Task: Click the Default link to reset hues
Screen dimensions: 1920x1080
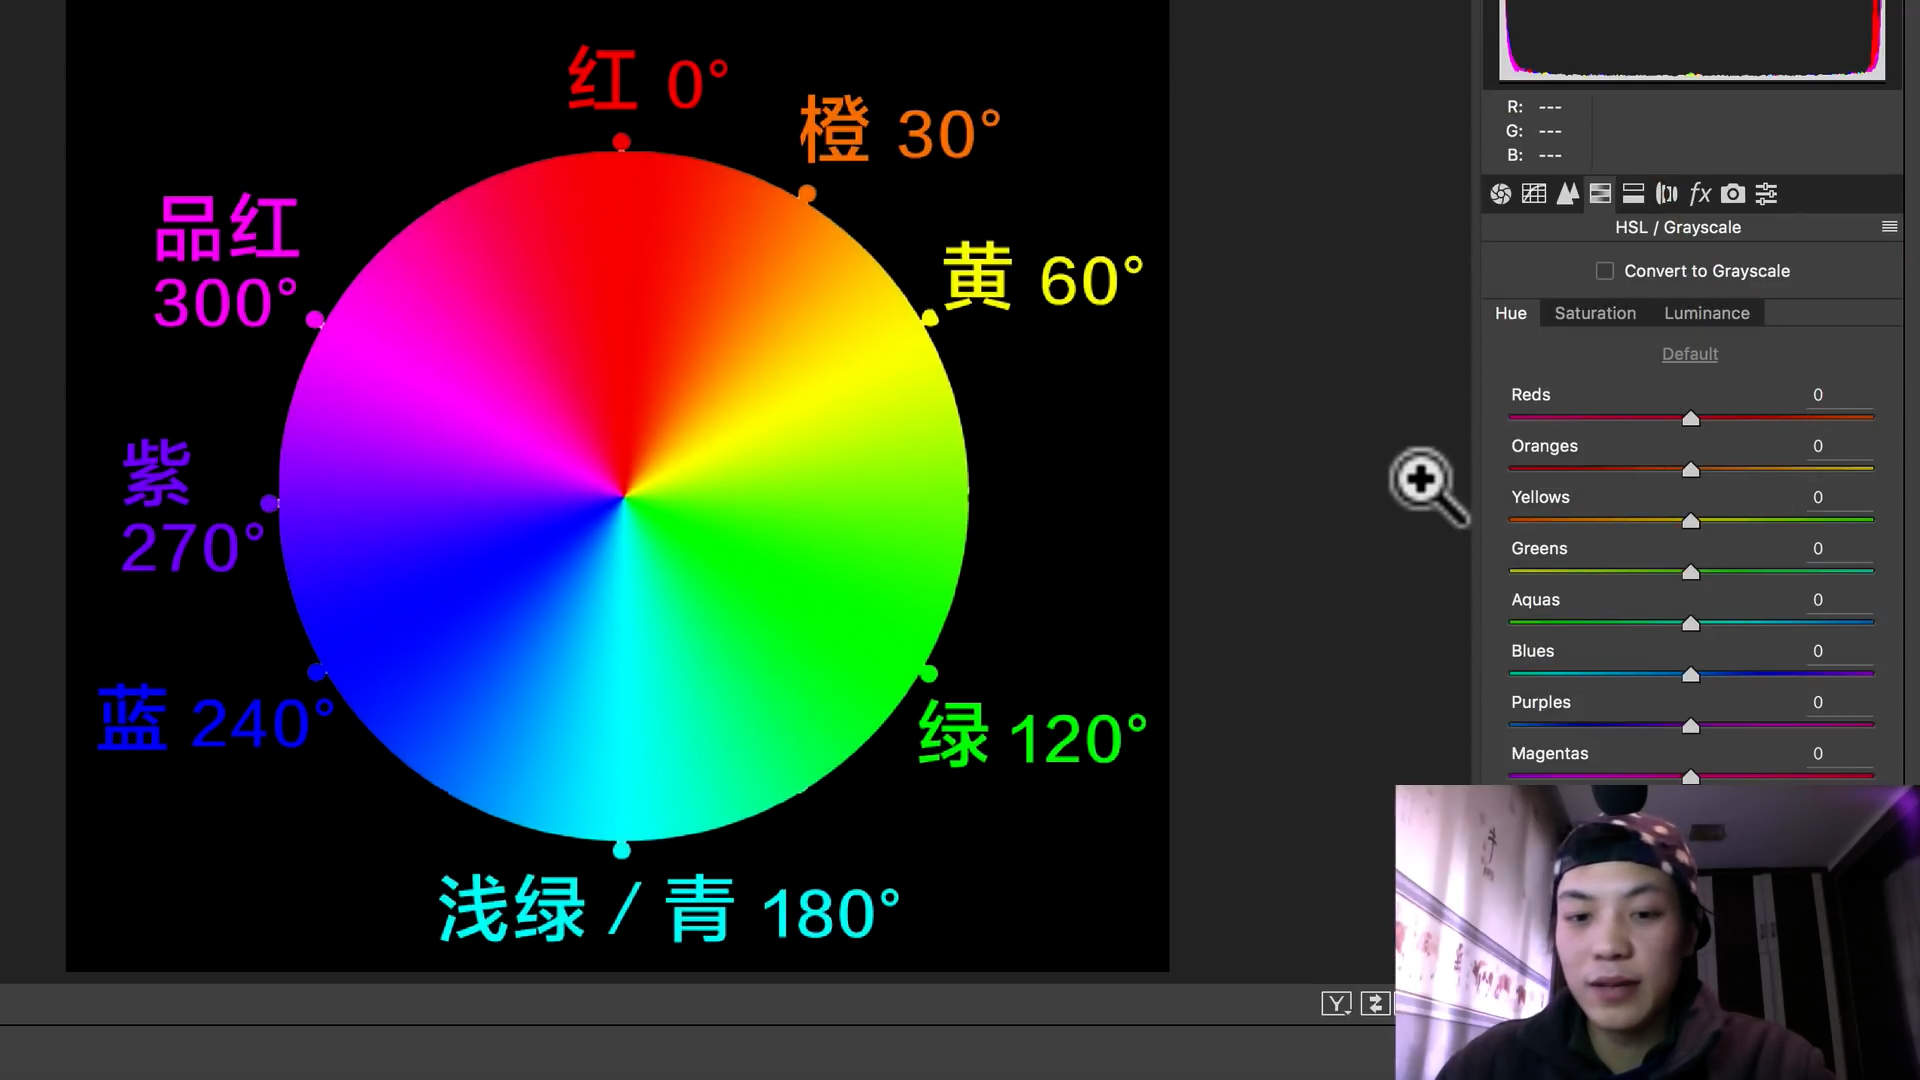Action: [1689, 354]
